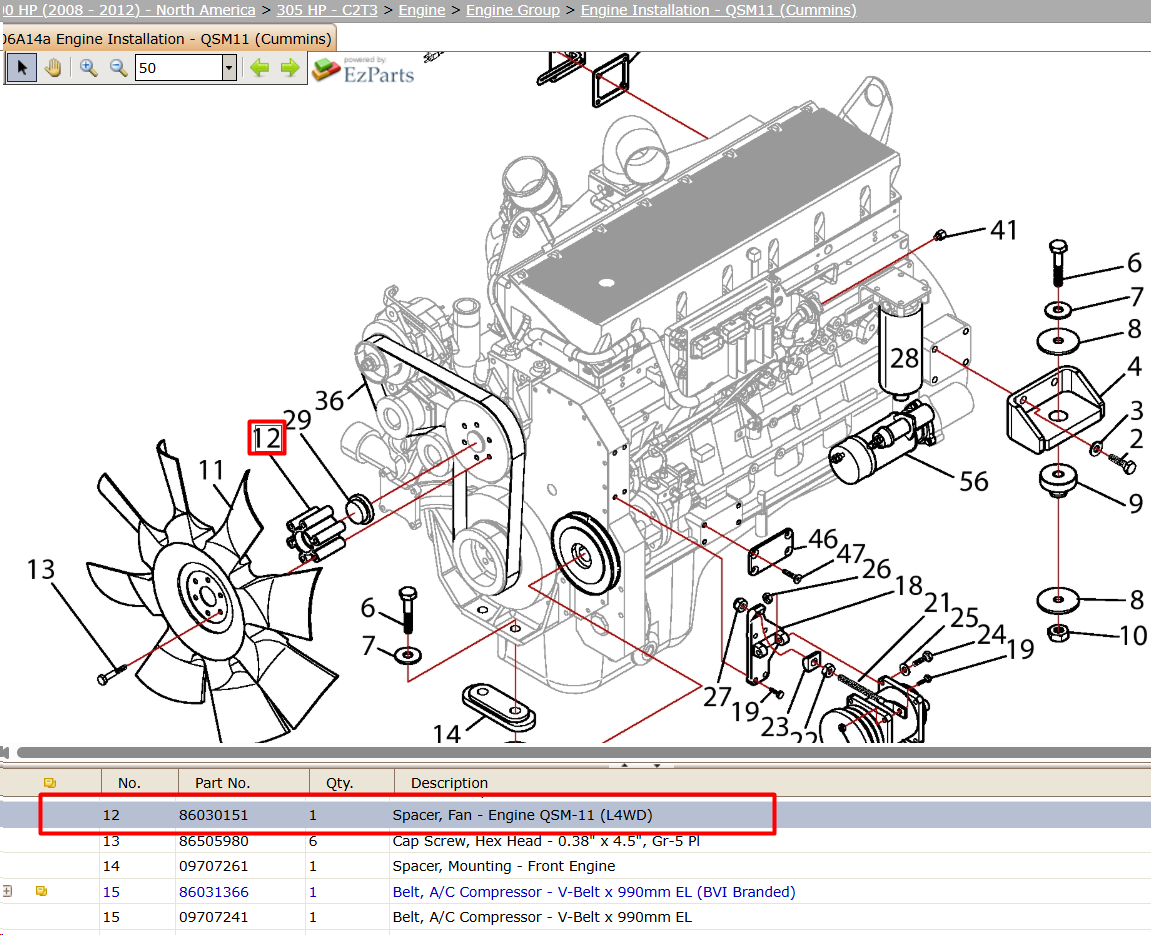This screenshot has height=935, width=1151.
Task: Select the pointer arrow tool
Action: (x=22, y=68)
